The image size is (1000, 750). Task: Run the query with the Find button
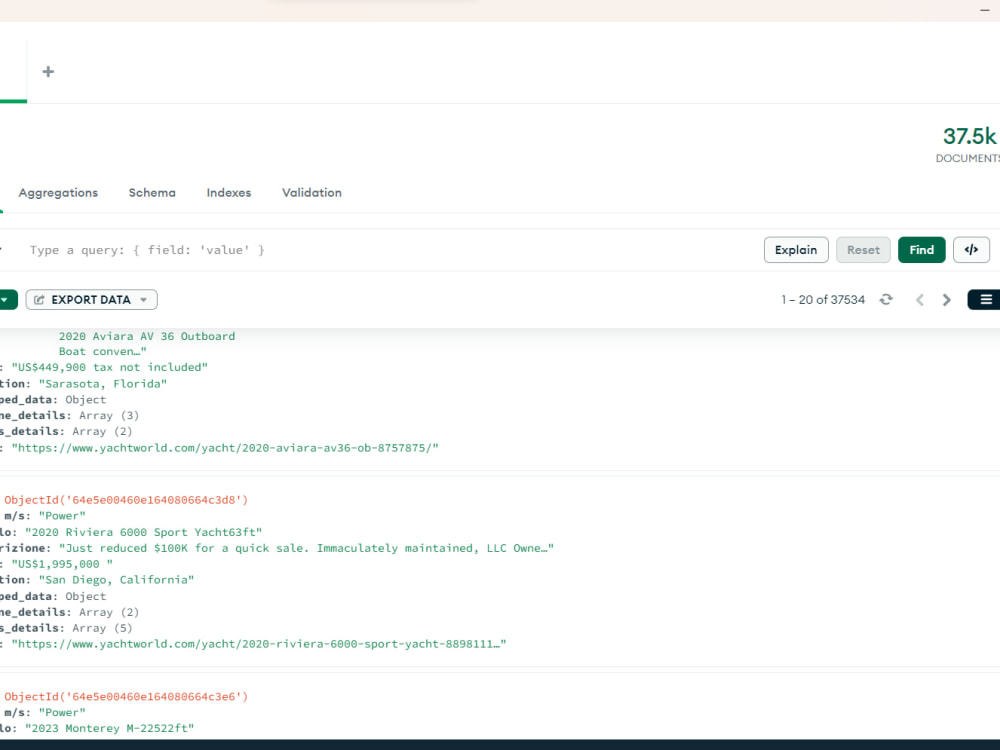(x=921, y=249)
